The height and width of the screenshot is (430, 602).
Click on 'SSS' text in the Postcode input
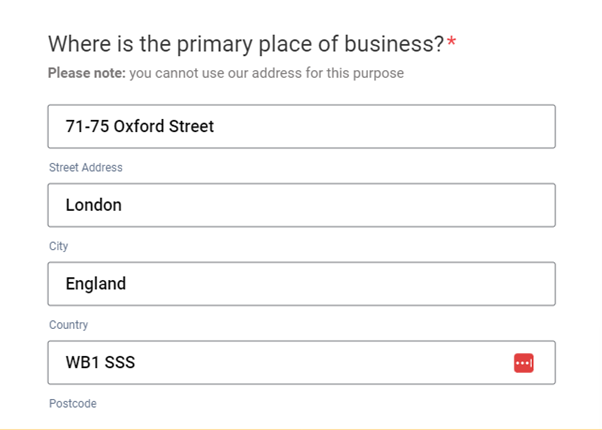click(120, 363)
